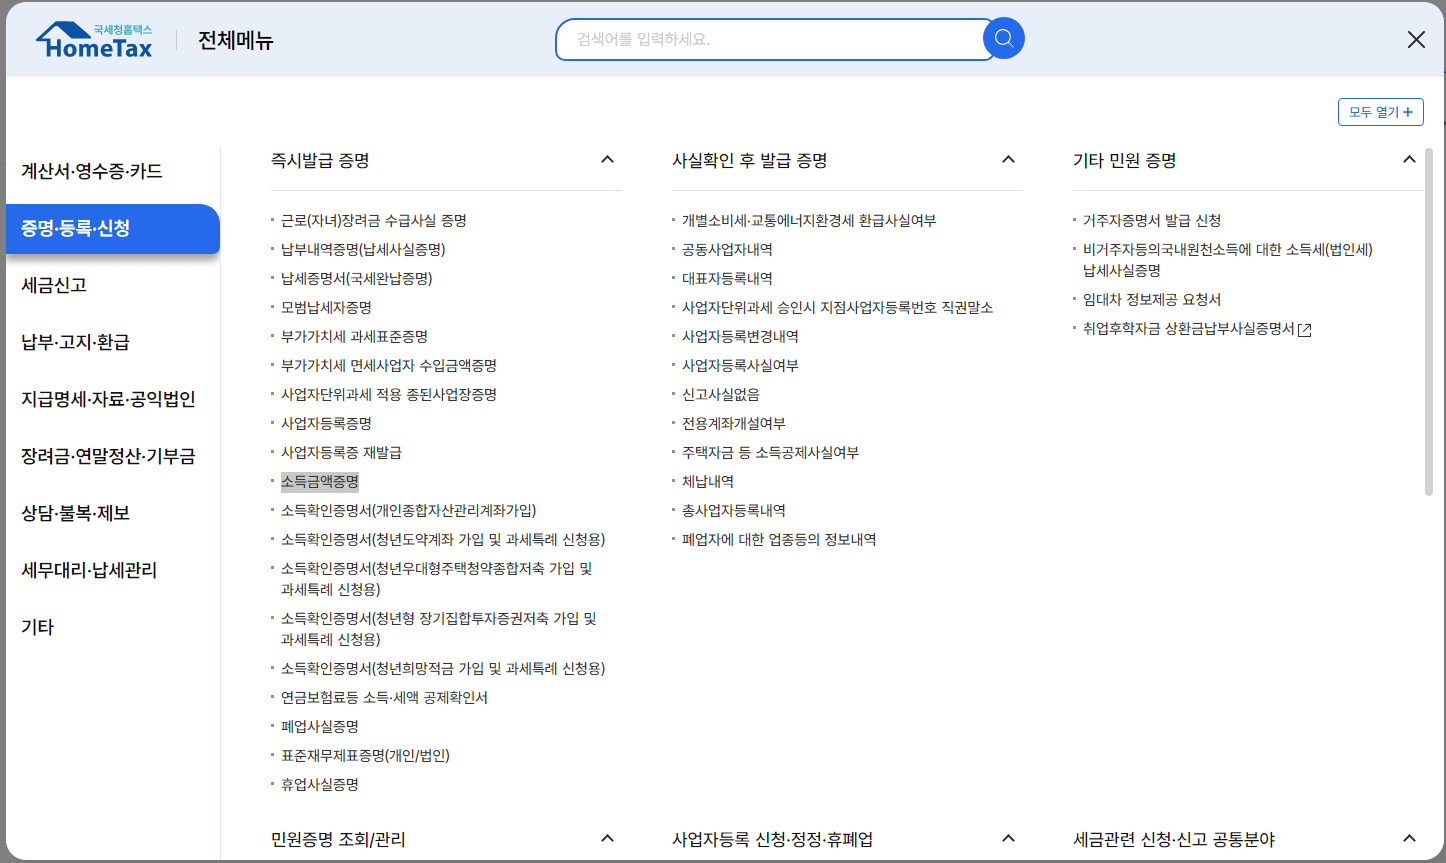Open 주택자금 등 소득공제사실여부 link
Image resolution: width=1446 pixels, height=863 pixels.
tap(770, 452)
